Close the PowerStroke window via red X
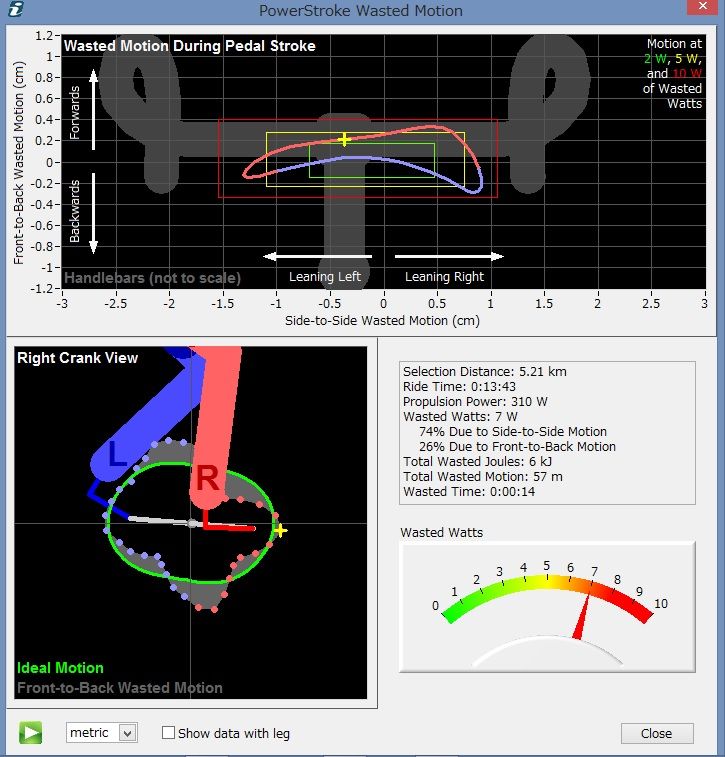The height and width of the screenshot is (757, 725). coord(702,7)
